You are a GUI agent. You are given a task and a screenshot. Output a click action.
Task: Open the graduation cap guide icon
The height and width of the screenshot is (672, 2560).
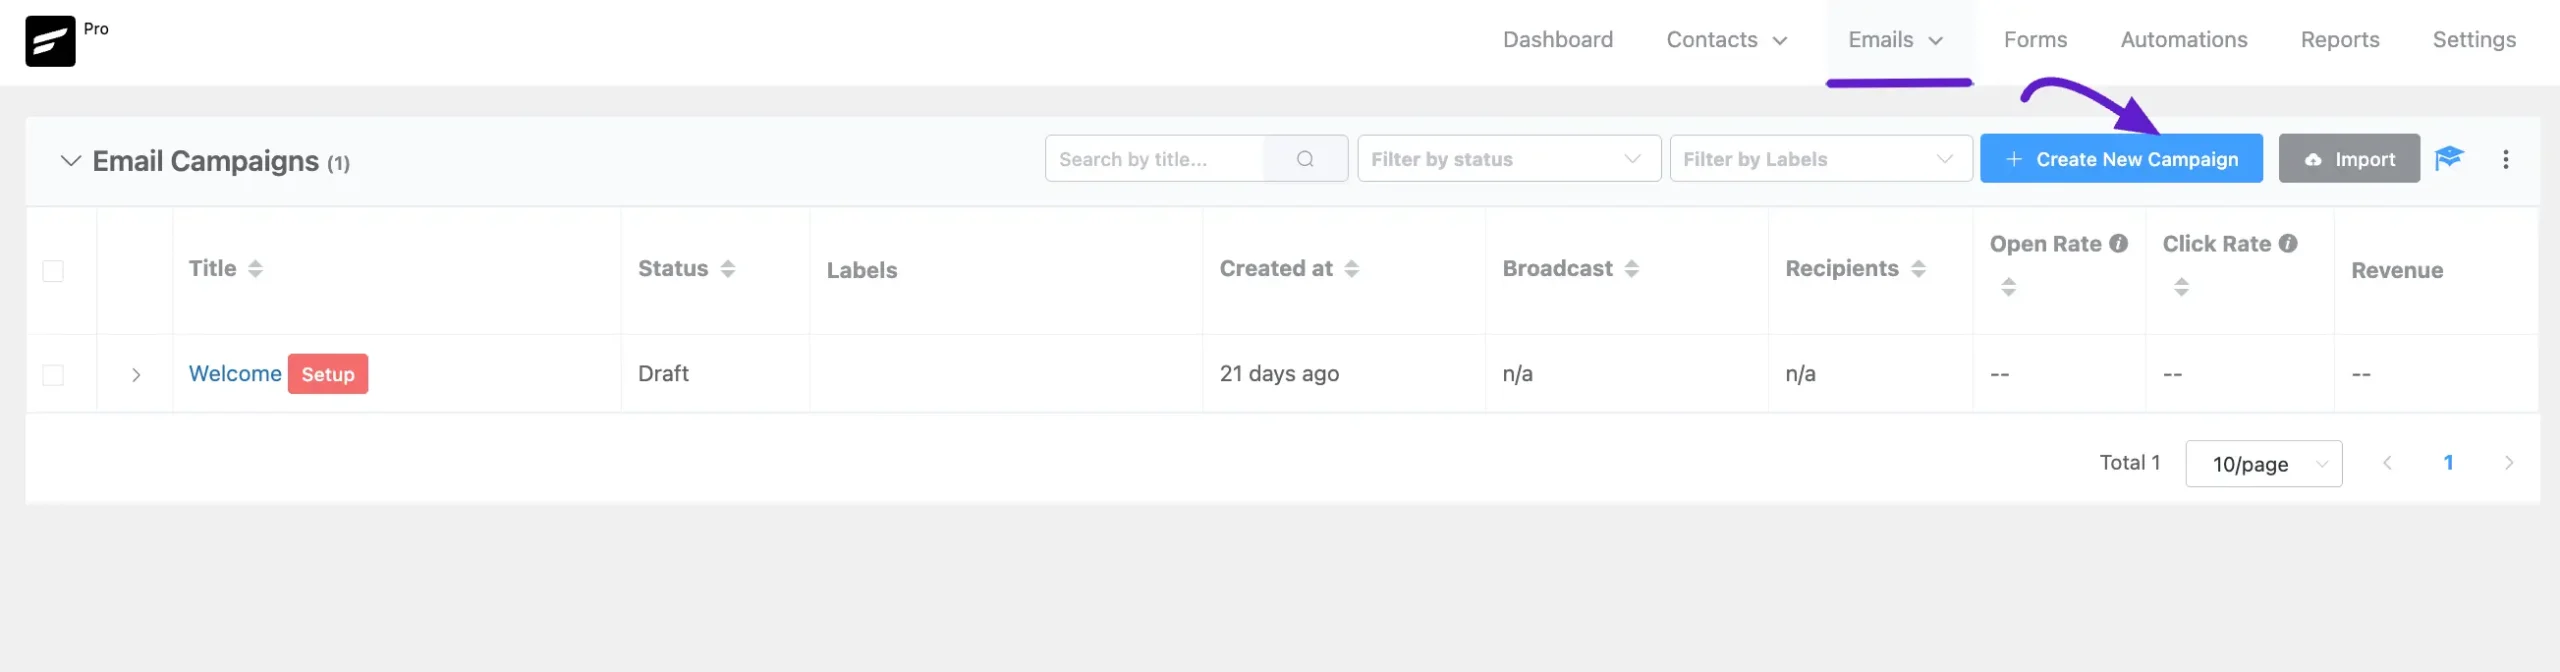click(x=2448, y=159)
